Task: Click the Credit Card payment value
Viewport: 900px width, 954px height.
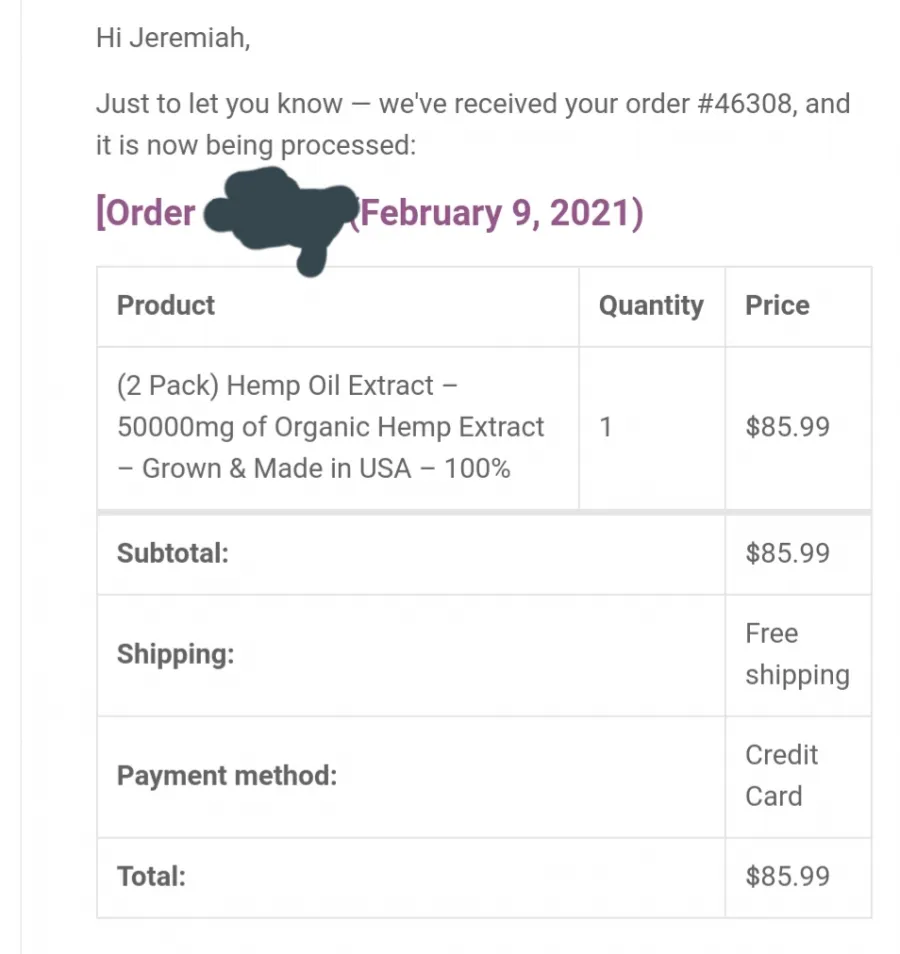Action: pos(781,775)
